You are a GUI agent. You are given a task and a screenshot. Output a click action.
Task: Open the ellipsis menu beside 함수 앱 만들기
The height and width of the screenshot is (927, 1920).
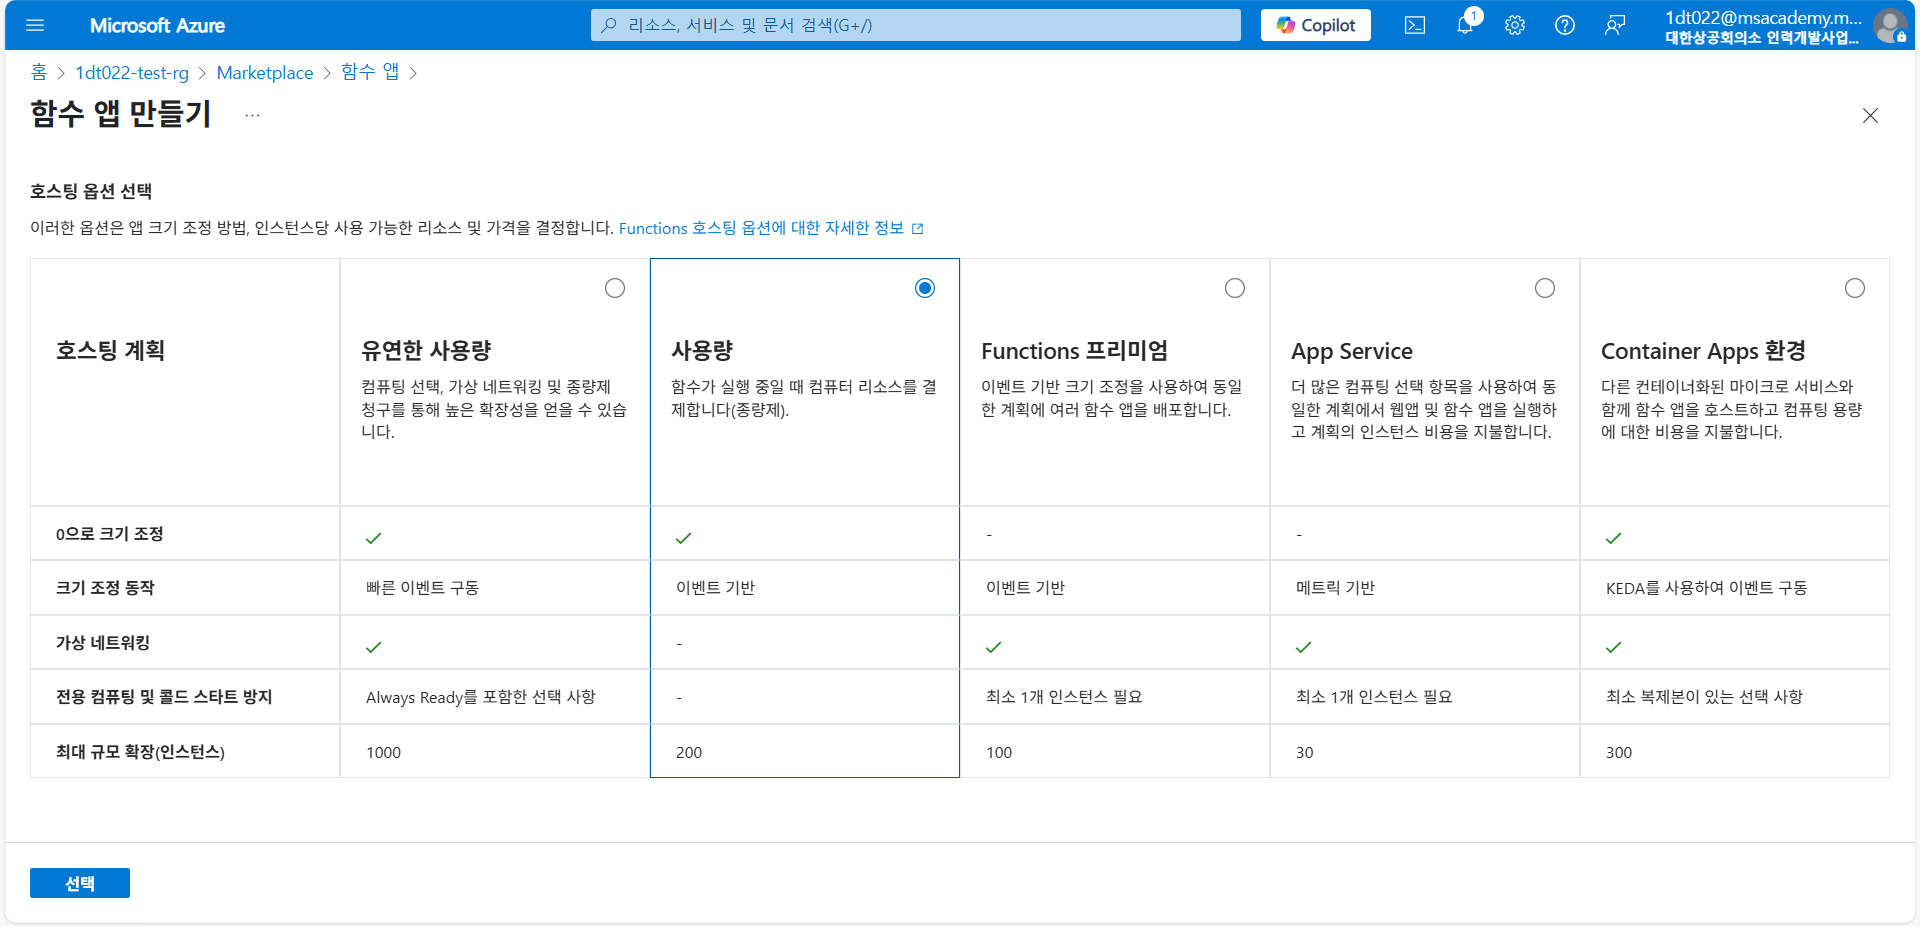(252, 115)
